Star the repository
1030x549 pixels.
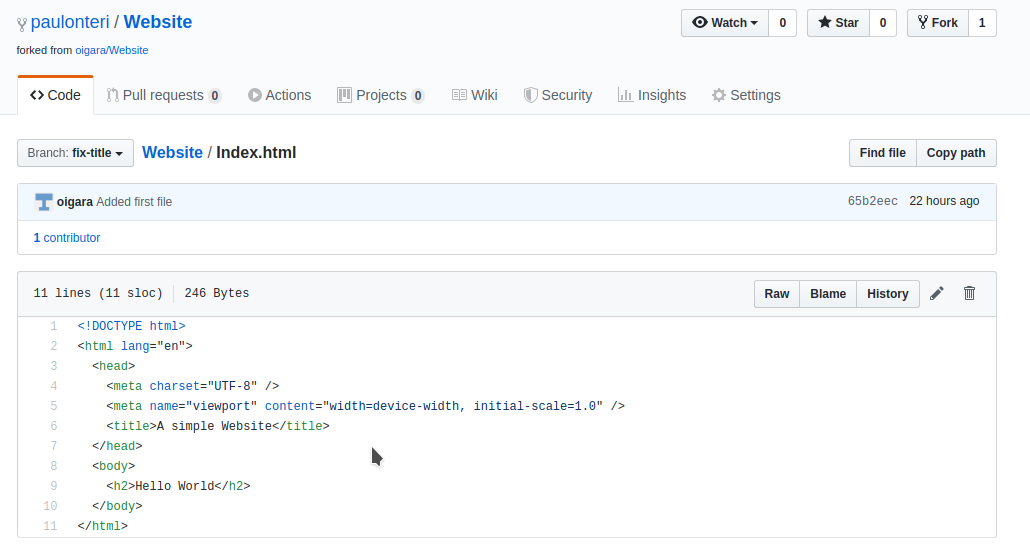838,23
